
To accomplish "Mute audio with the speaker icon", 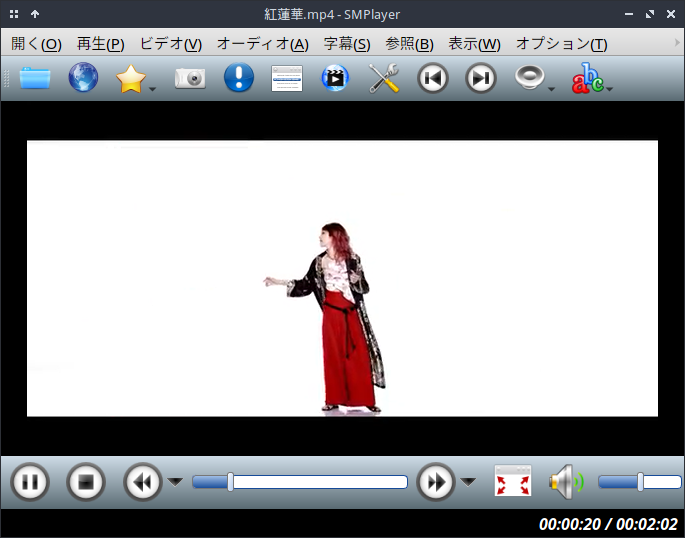I will 567,482.
